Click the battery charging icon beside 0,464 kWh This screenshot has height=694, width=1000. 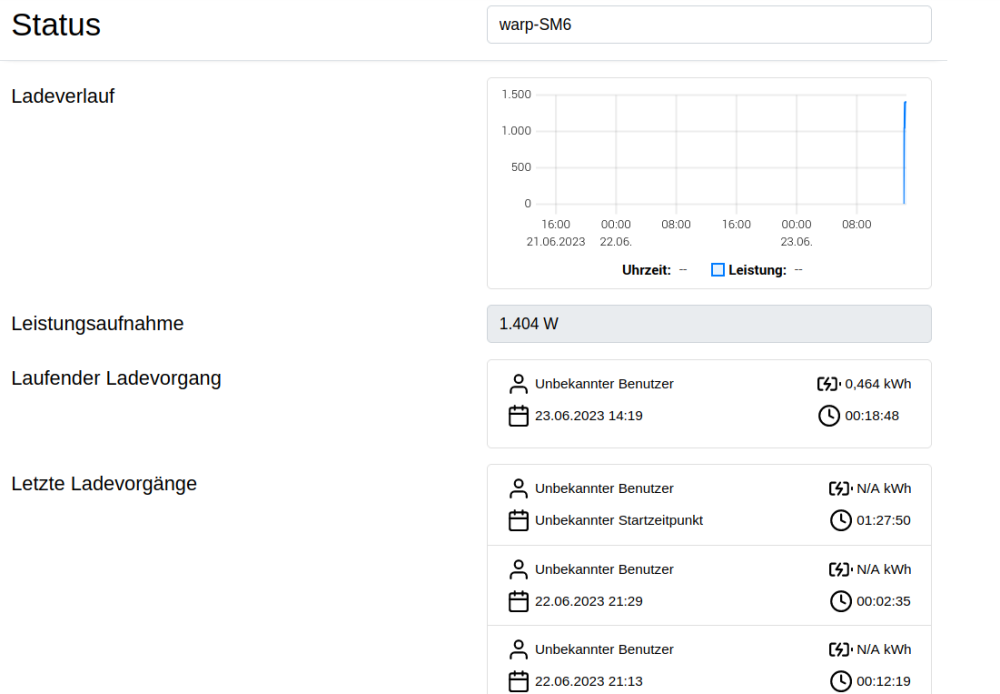(x=829, y=384)
